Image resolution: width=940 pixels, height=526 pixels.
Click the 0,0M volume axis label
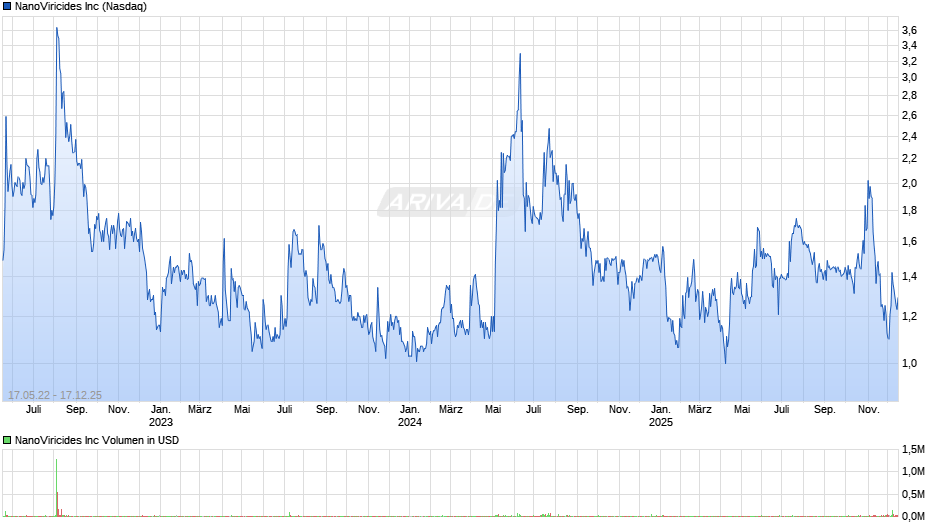pyautogui.click(x=914, y=516)
